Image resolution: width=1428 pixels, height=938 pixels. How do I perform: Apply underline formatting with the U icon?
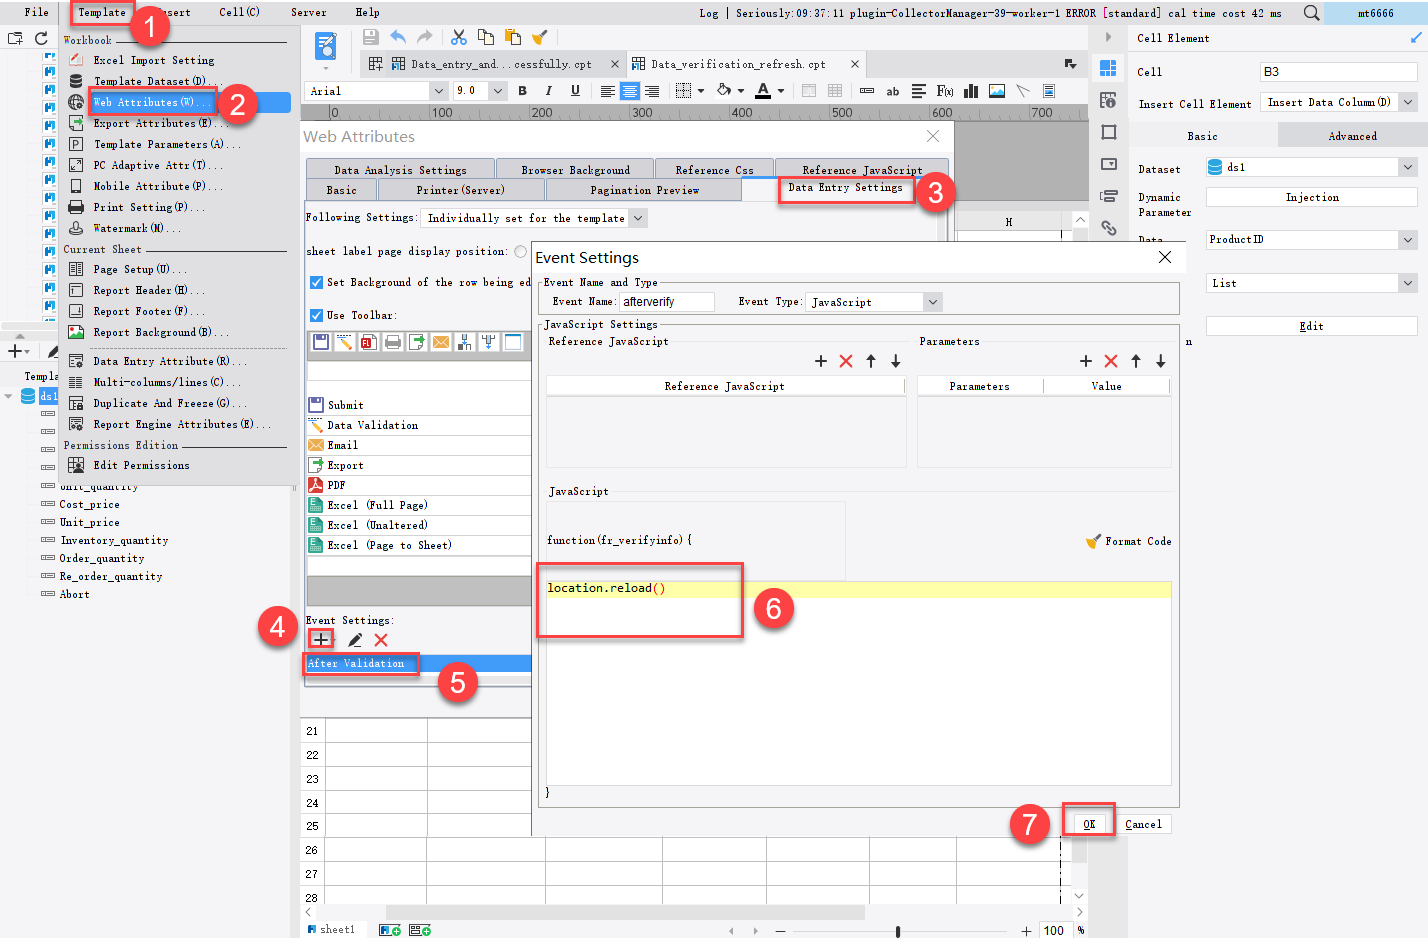(x=575, y=90)
